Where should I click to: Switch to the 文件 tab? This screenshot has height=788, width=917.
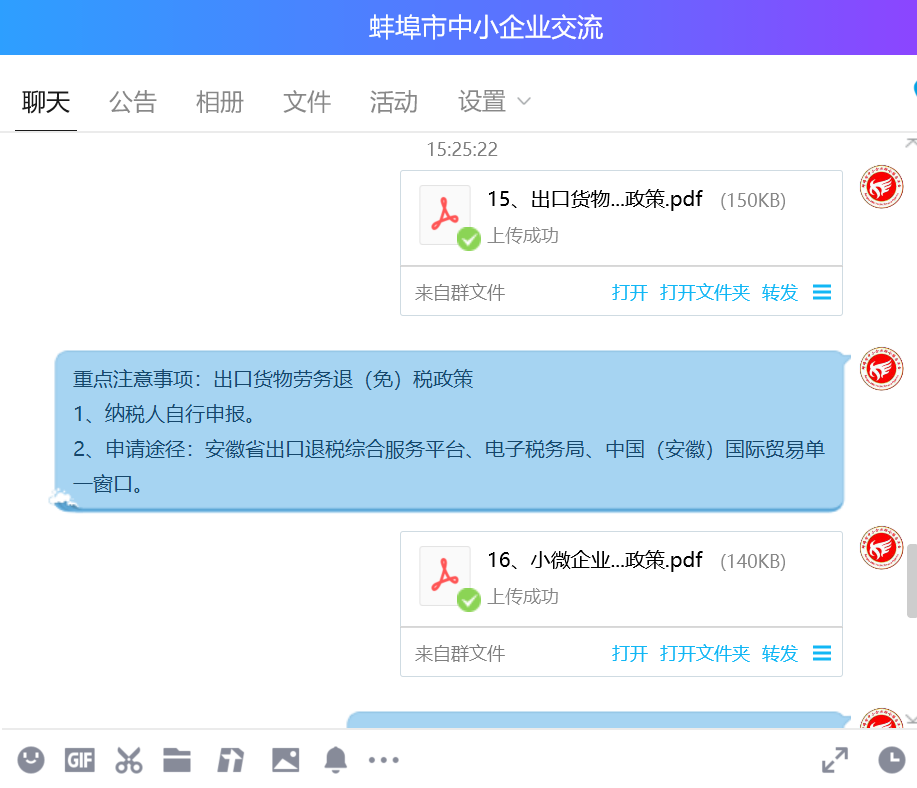(x=306, y=102)
